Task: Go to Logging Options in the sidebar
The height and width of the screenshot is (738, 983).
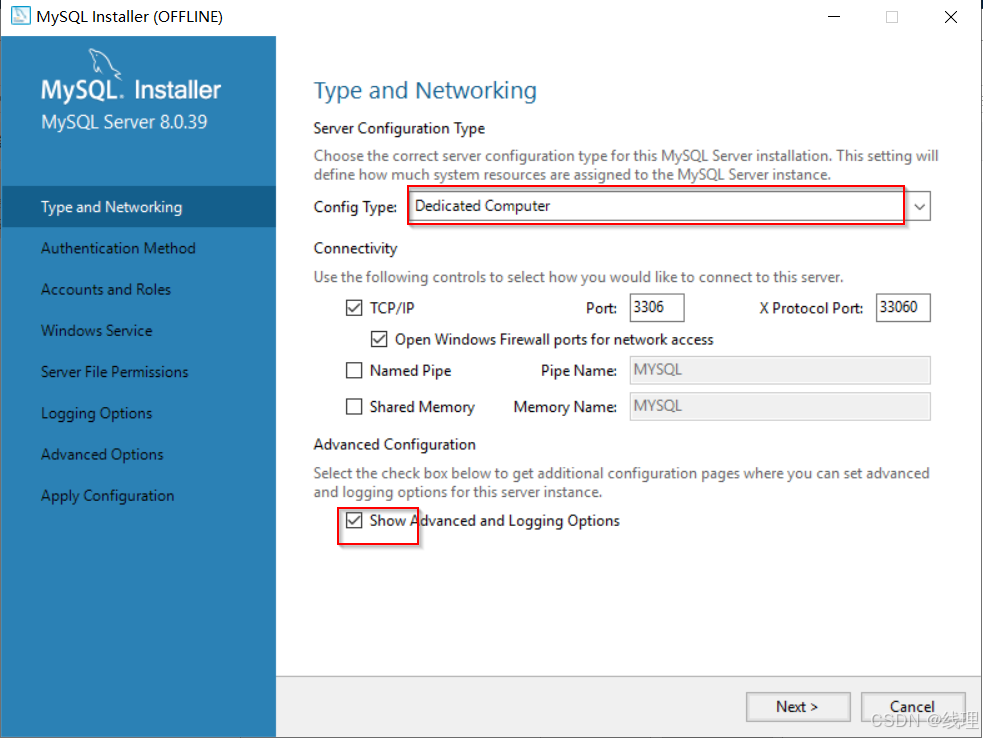Action: coord(96,413)
